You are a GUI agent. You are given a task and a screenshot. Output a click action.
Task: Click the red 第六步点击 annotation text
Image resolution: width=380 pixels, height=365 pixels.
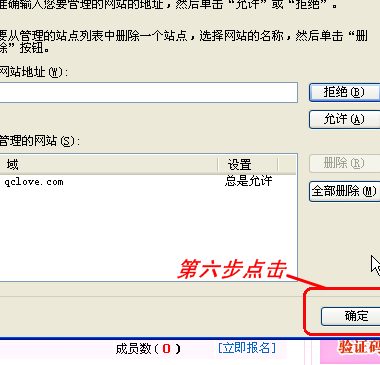tap(232, 269)
